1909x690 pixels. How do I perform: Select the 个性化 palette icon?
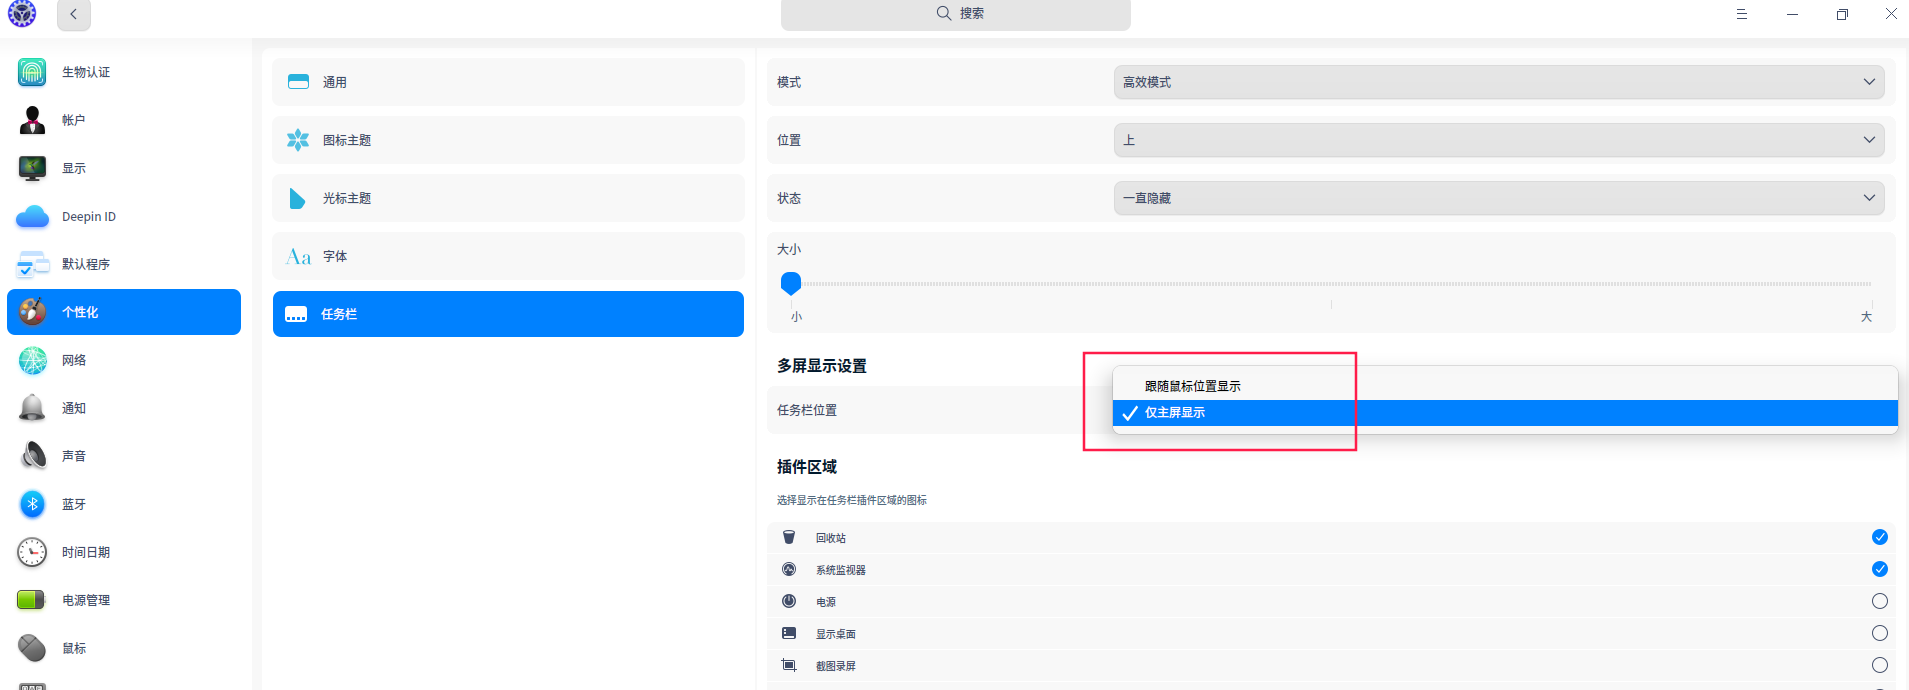point(32,312)
